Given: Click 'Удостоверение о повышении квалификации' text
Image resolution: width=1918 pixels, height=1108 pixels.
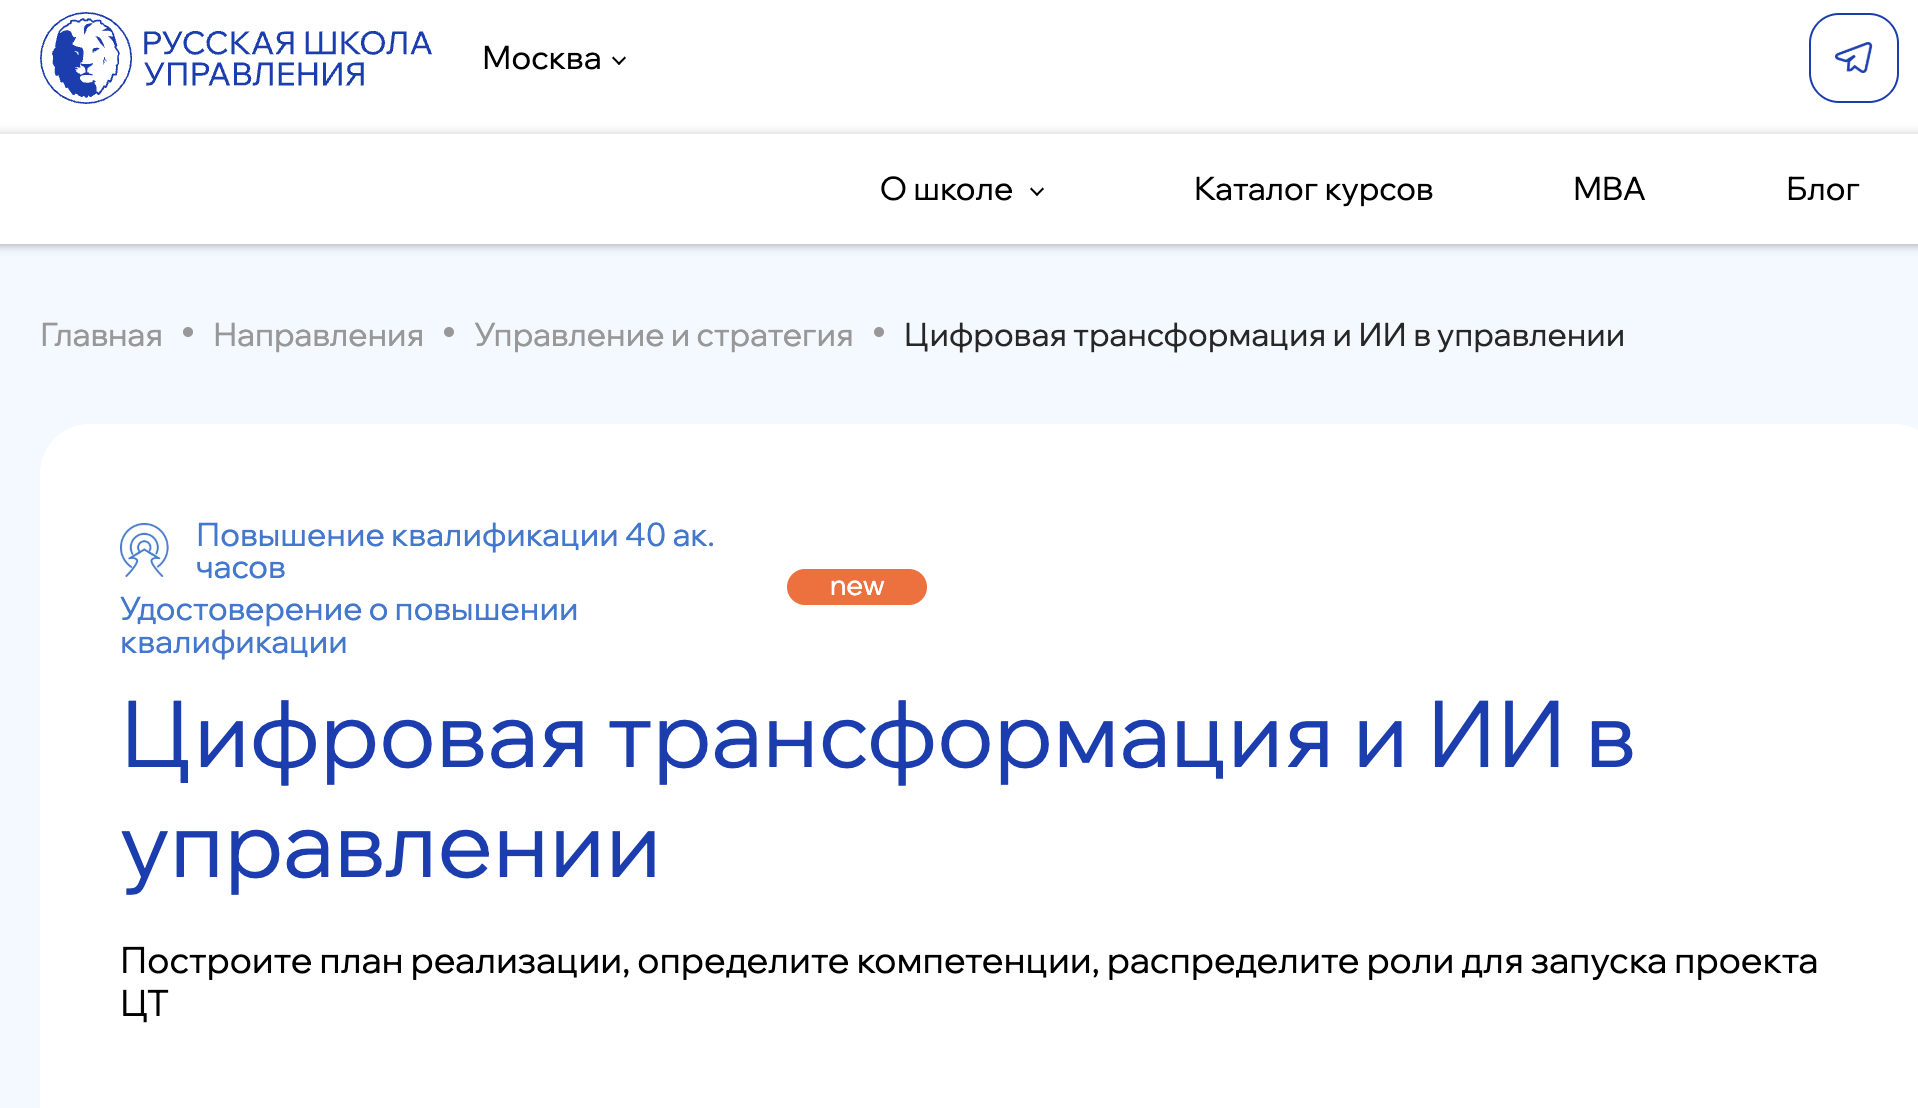Looking at the screenshot, I should click(x=348, y=625).
